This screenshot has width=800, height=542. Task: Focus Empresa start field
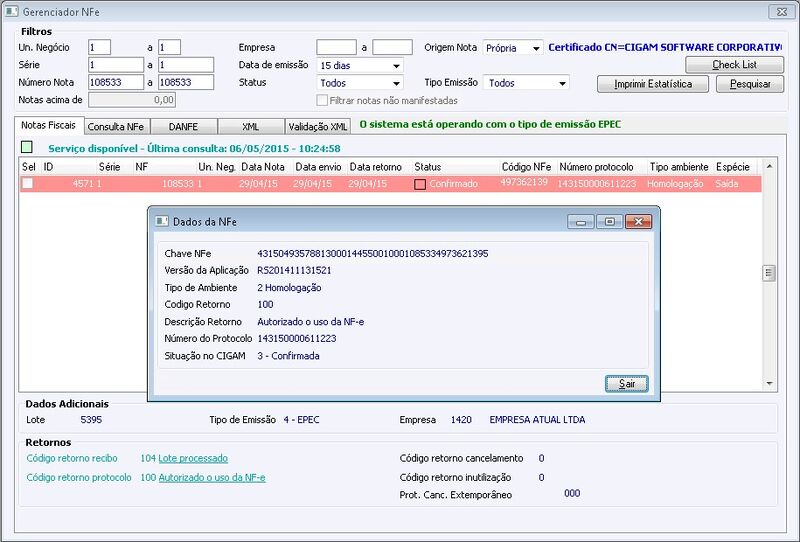pyautogui.click(x=337, y=47)
